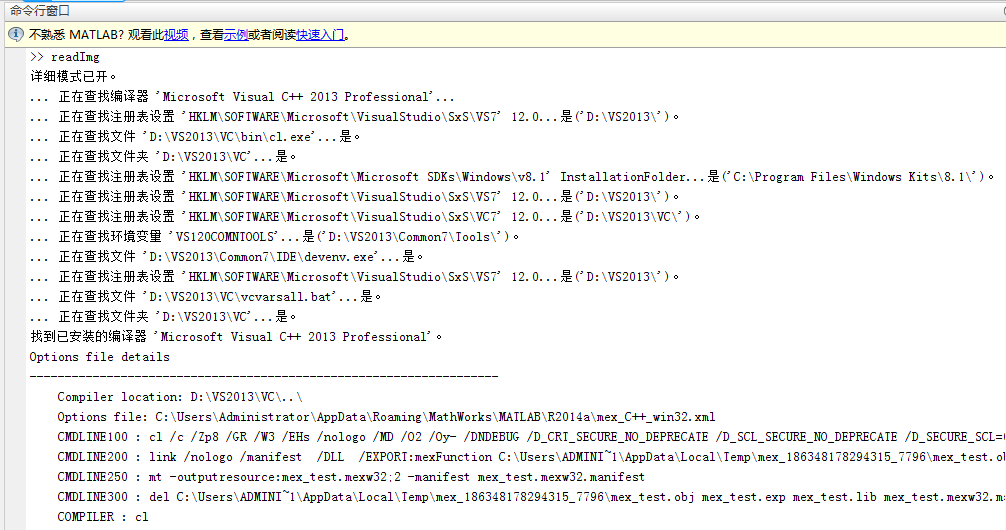Viewport: 1006px width, 530px height.
Task: Open the 示例 examples link
Action: 236,35
